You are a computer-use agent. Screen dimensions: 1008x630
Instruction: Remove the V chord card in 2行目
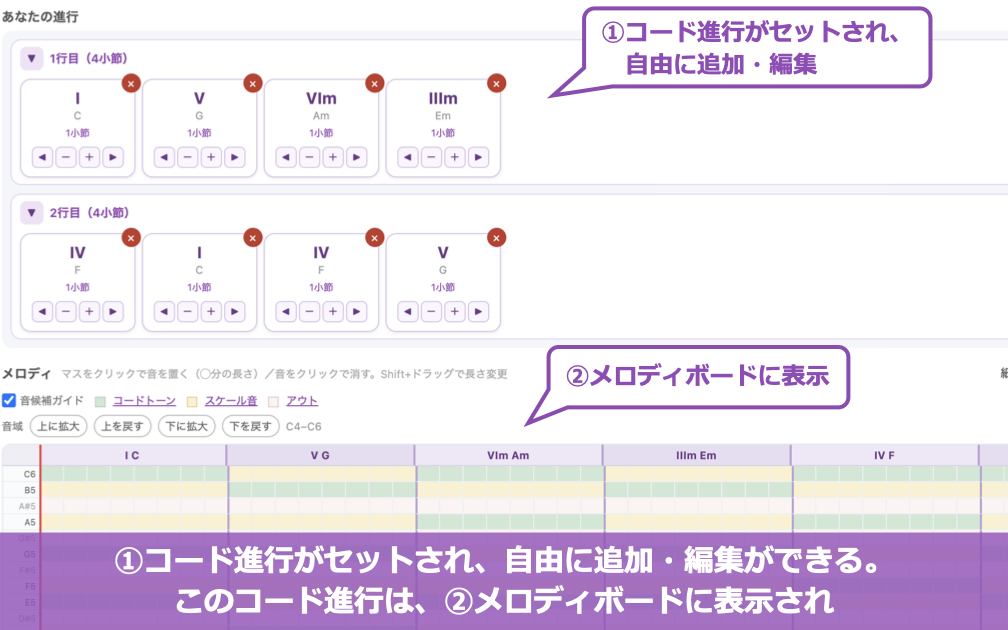tap(496, 238)
